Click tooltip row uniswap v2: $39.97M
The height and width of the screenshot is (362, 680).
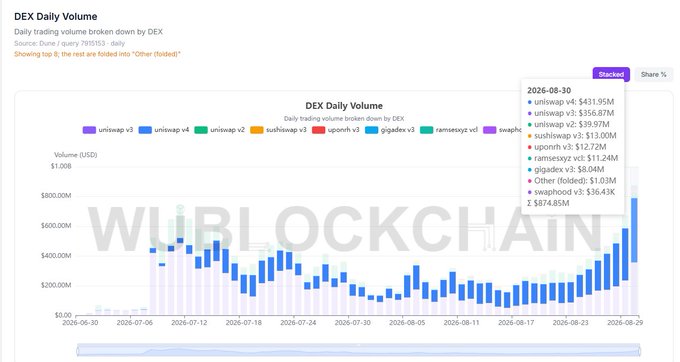568,124
